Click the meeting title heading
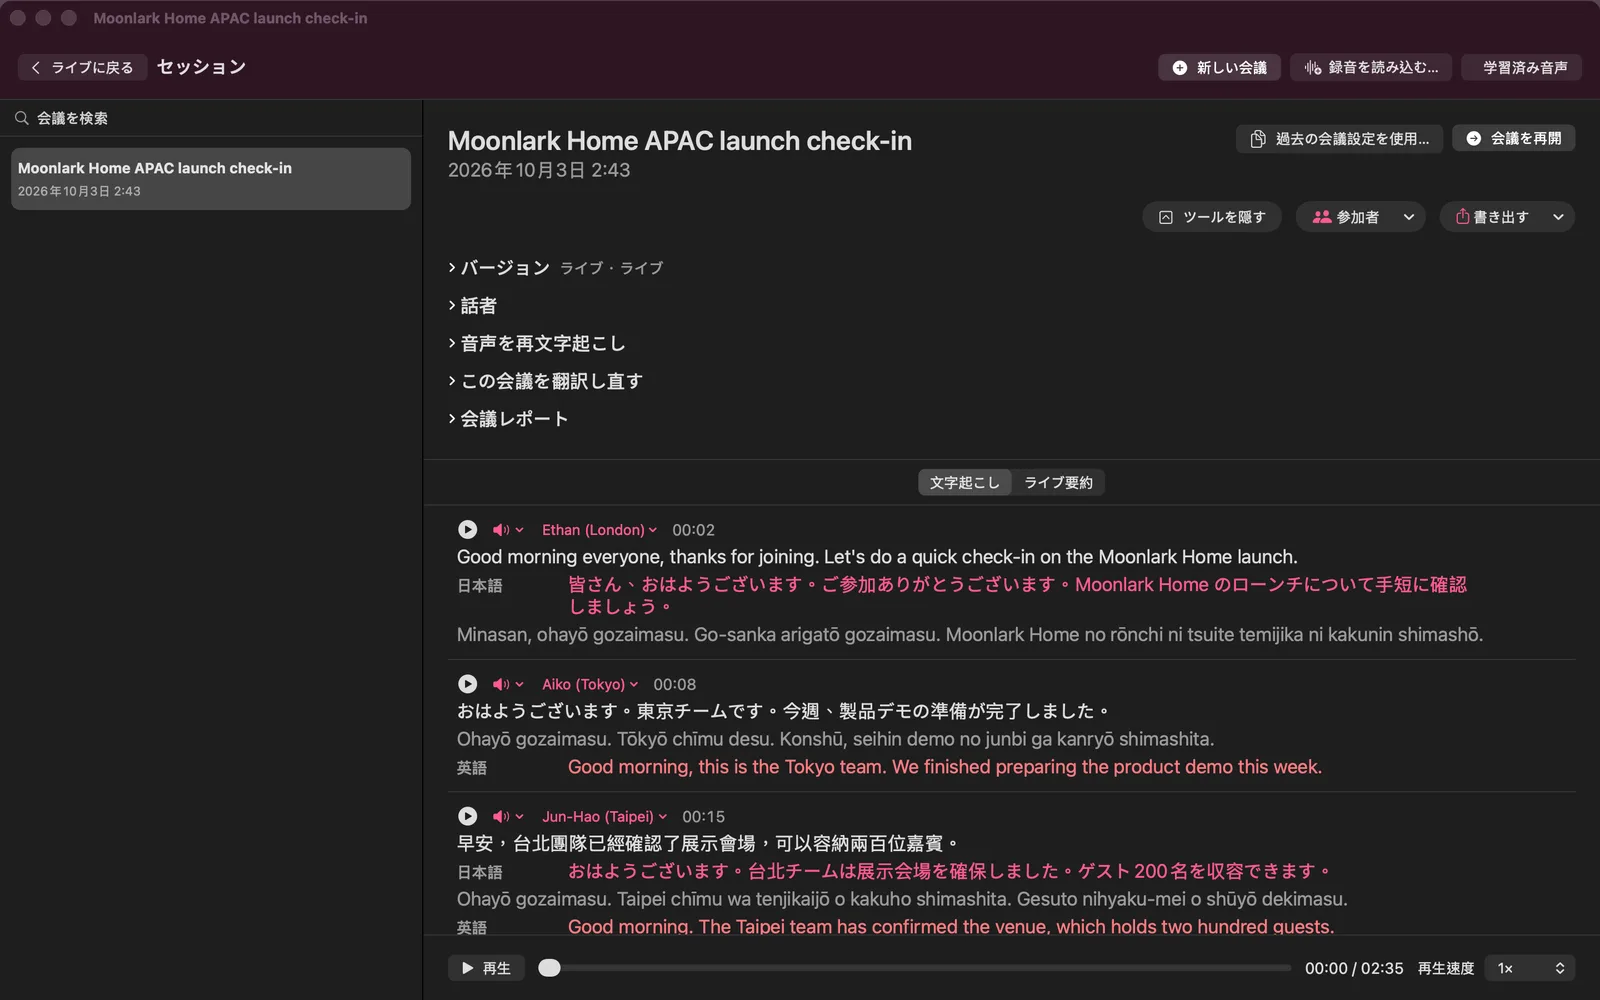 point(680,141)
